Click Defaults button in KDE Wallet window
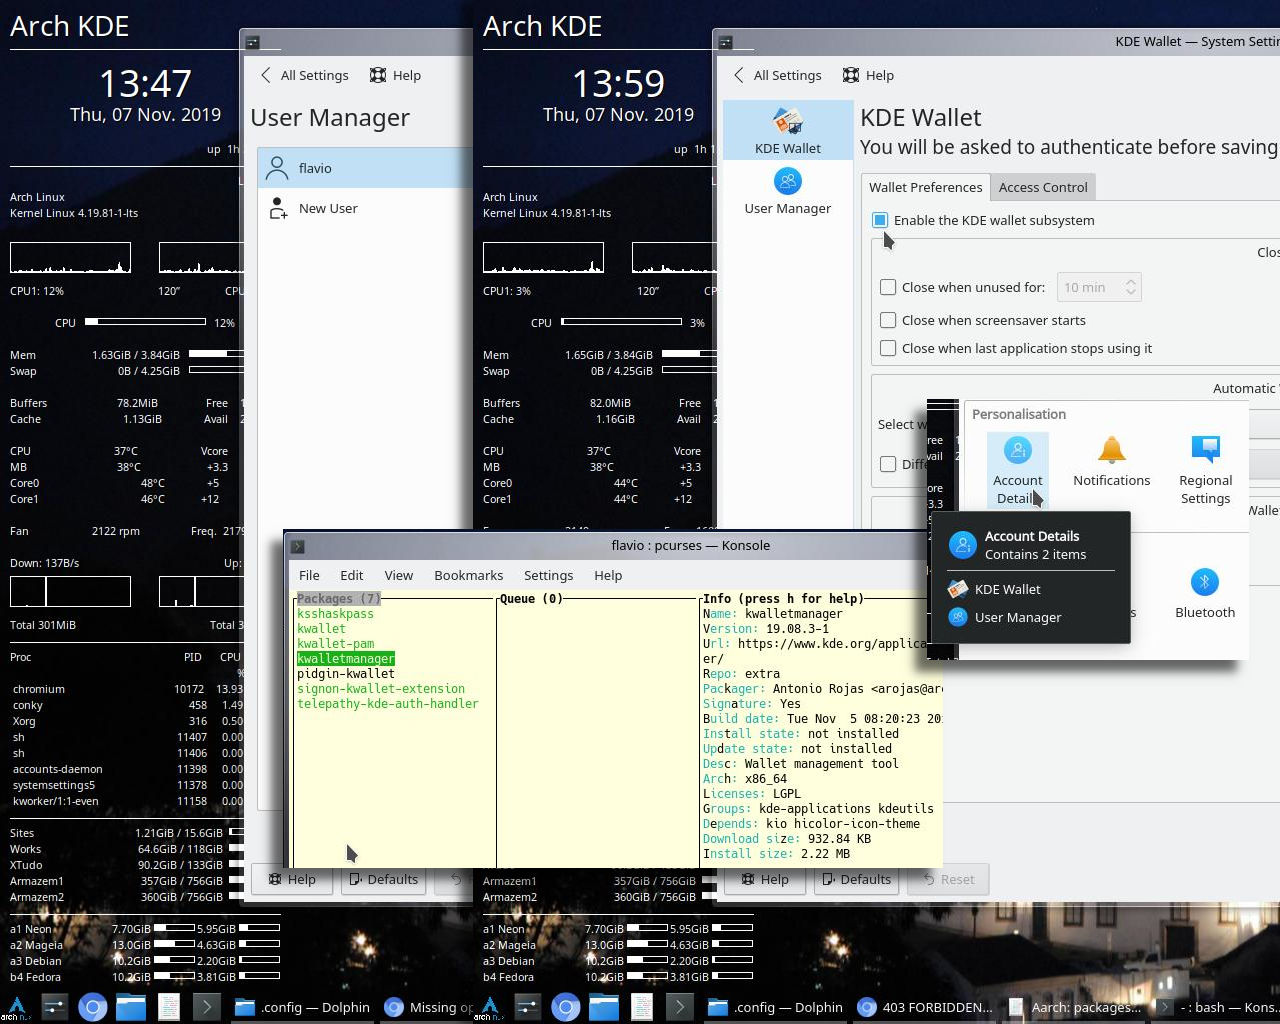 point(856,879)
